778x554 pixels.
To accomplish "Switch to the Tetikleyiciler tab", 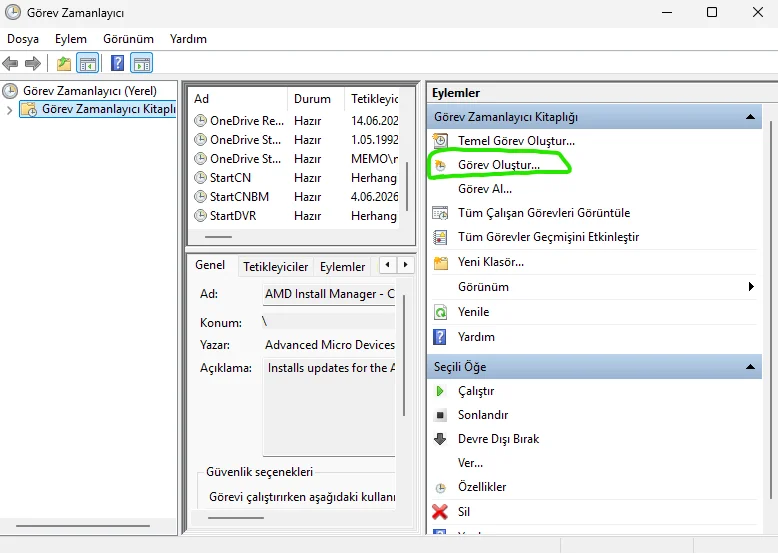I will [275, 267].
